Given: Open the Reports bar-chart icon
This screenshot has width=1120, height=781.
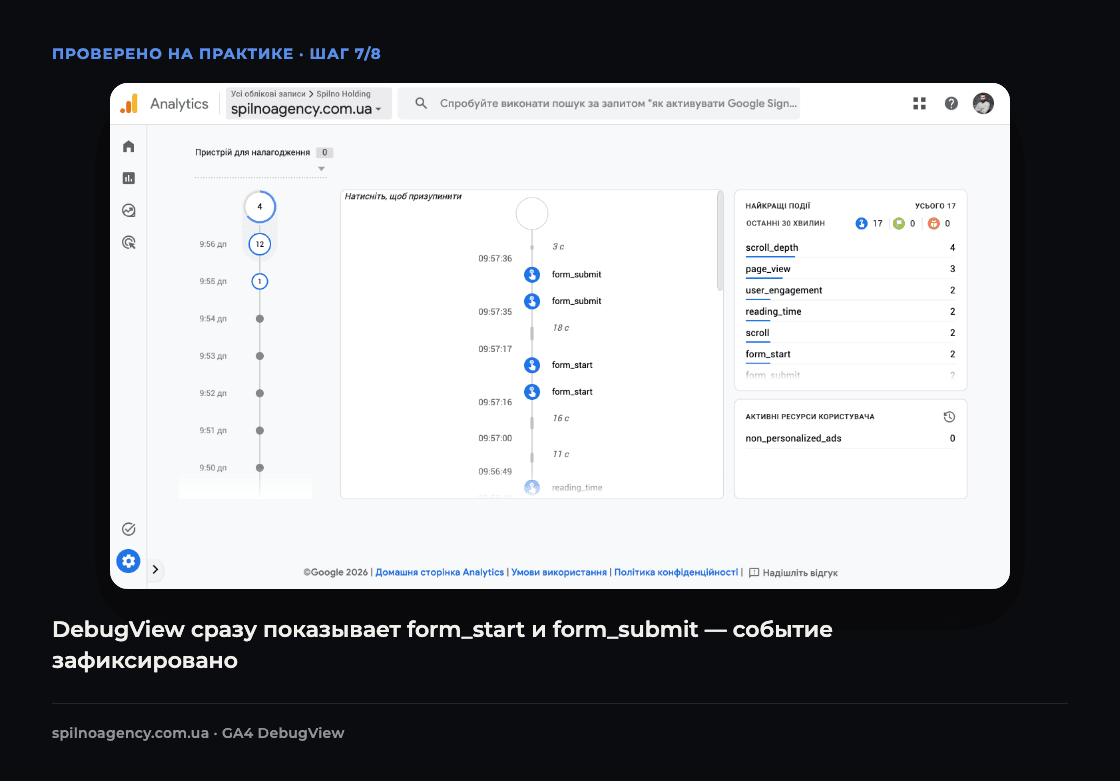Looking at the screenshot, I should click(x=129, y=178).
